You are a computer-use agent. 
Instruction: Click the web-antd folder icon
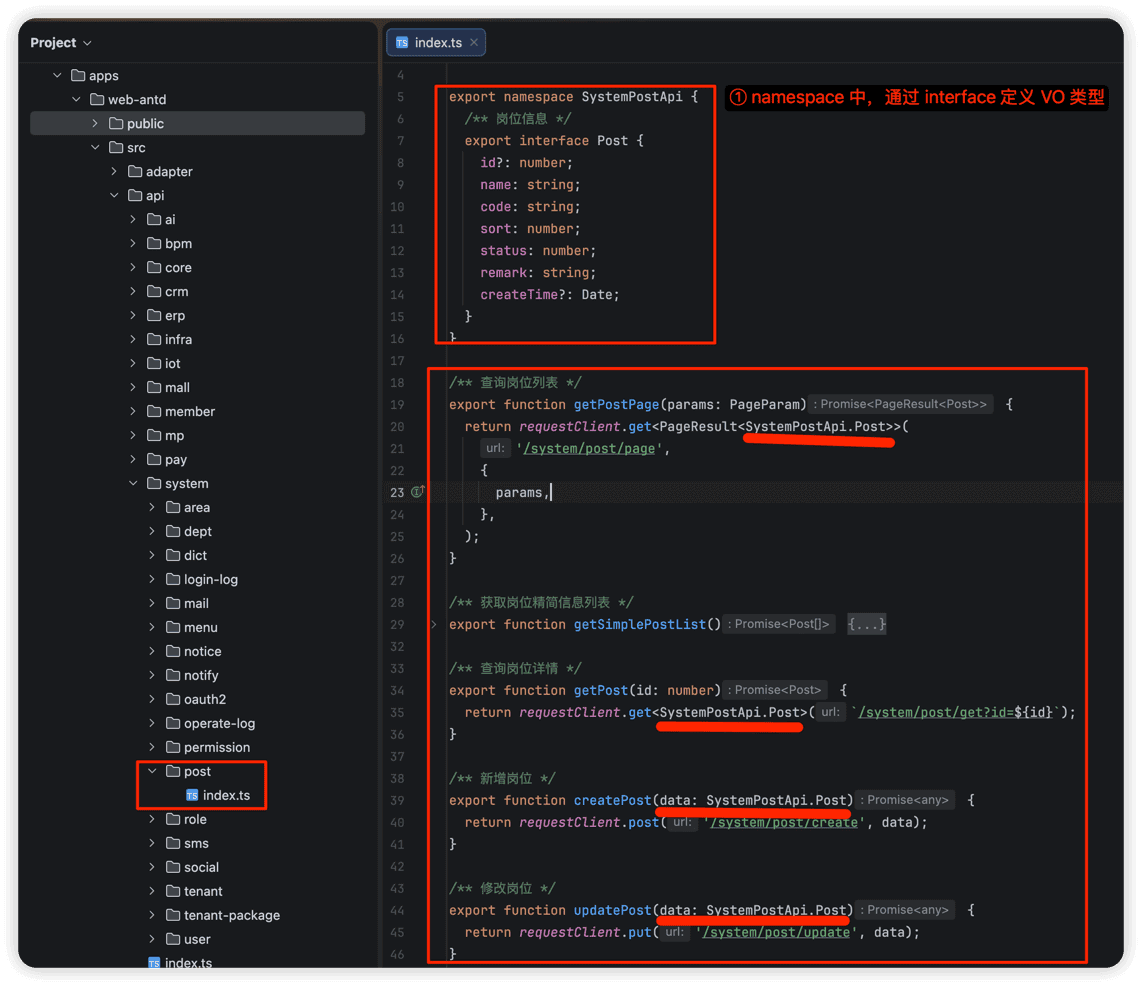pos(97,99)
